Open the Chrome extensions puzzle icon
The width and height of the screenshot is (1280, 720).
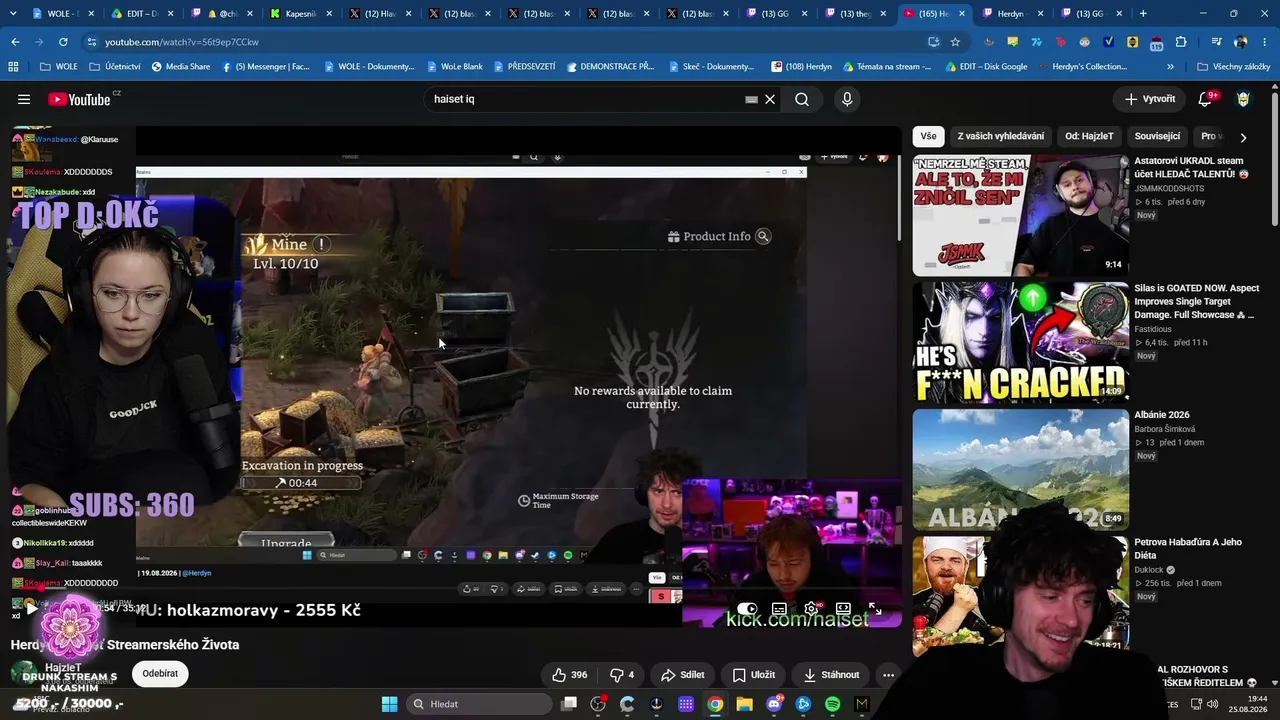pyautogui.click(x=1181, y=42)
